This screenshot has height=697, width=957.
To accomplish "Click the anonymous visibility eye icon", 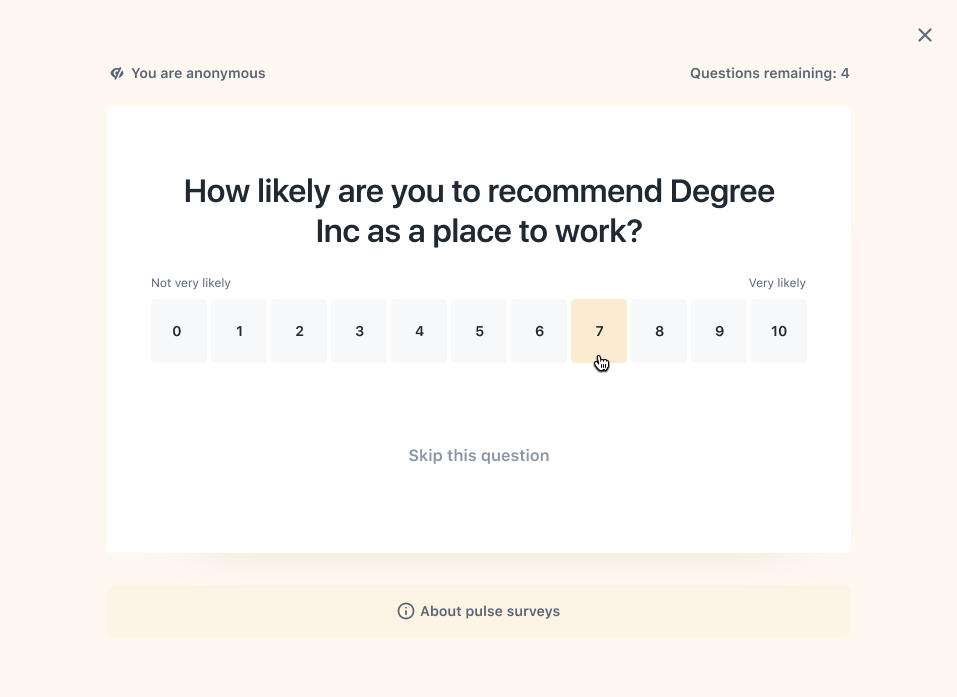I will [x=117, y=72].
